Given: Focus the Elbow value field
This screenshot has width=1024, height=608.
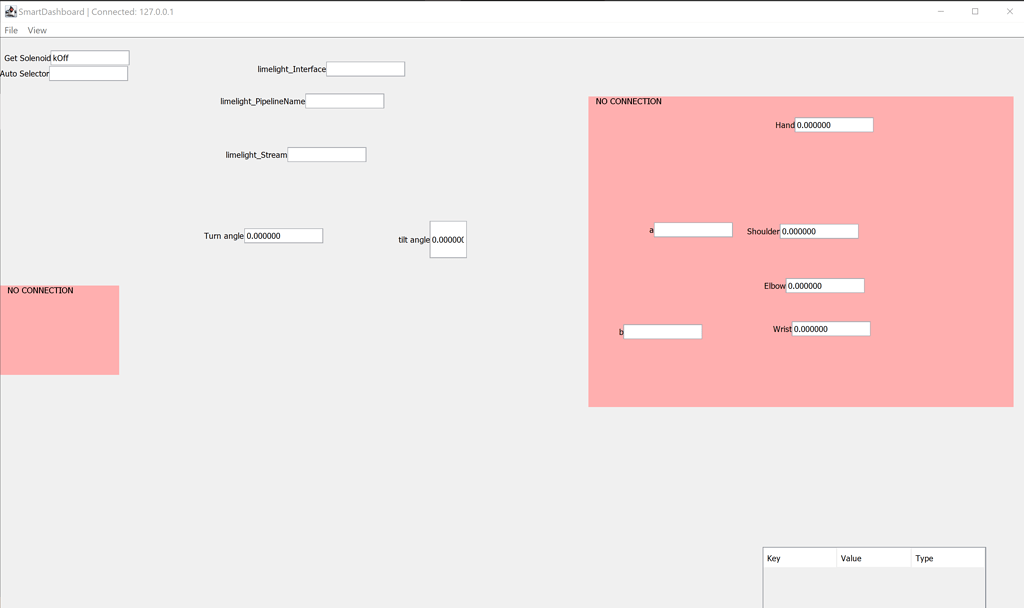Looking at the screenshot, I should pyautogui.click(x=824, y=286).
